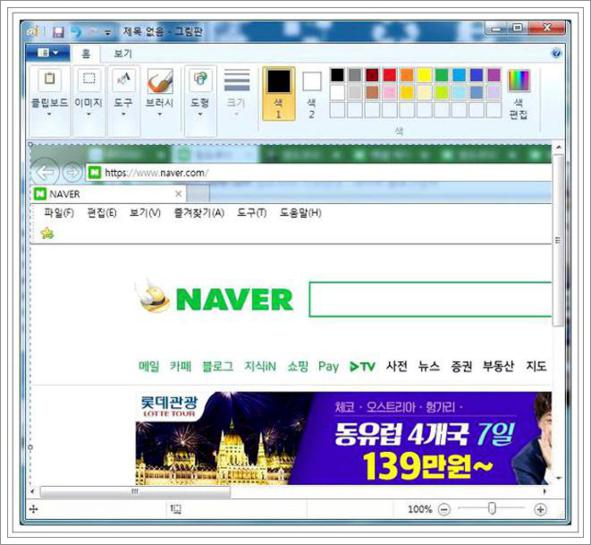
Task: Pick the black color swatch
Action: (x=337, y=75)
